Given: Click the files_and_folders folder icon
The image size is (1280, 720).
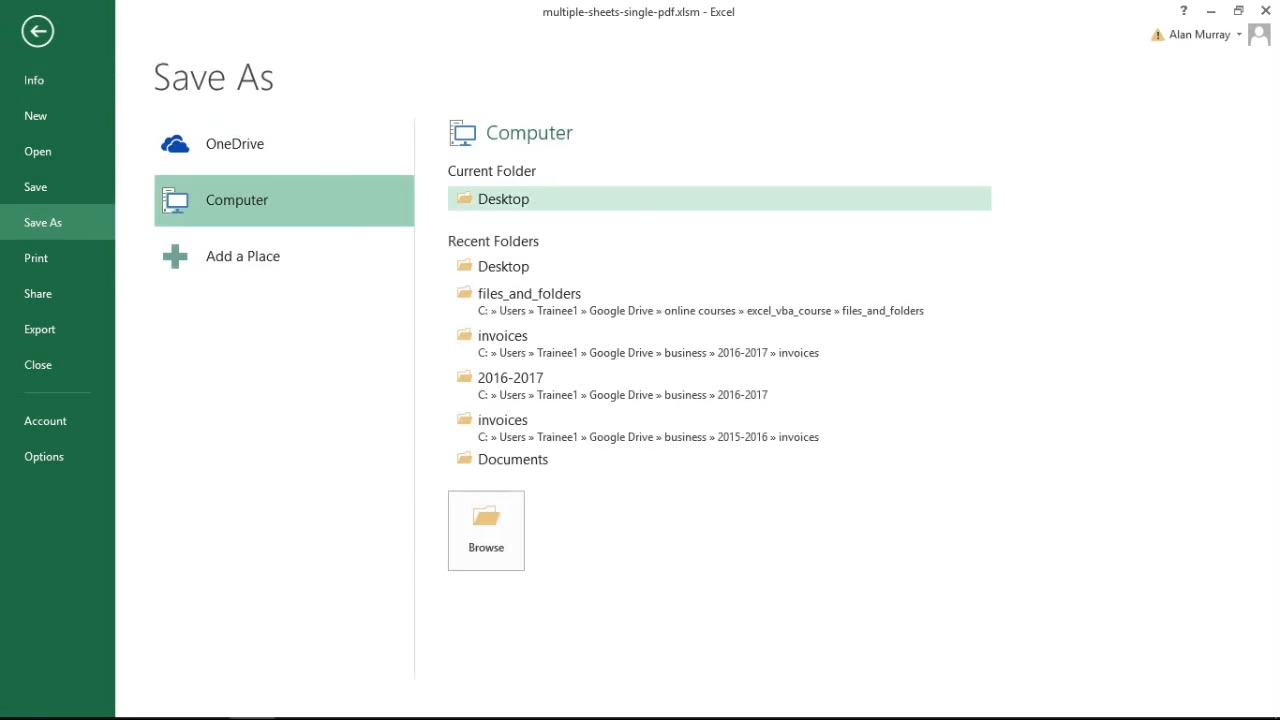Looking at the screenshot, I should tap(464, 292).
